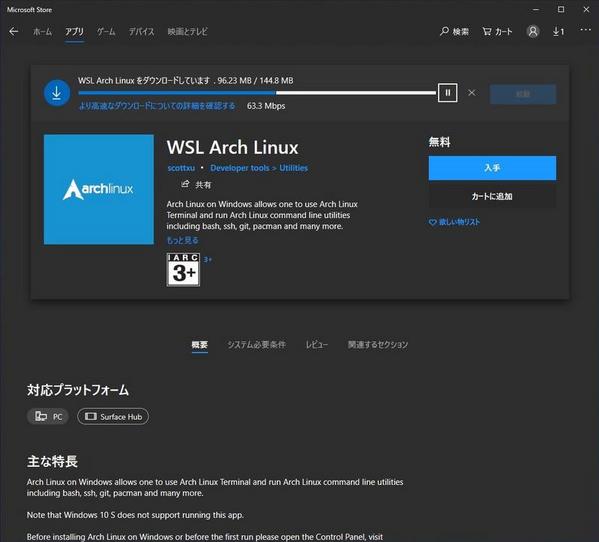
Task: Go back with the arrow icon
Action: (13, 31)
